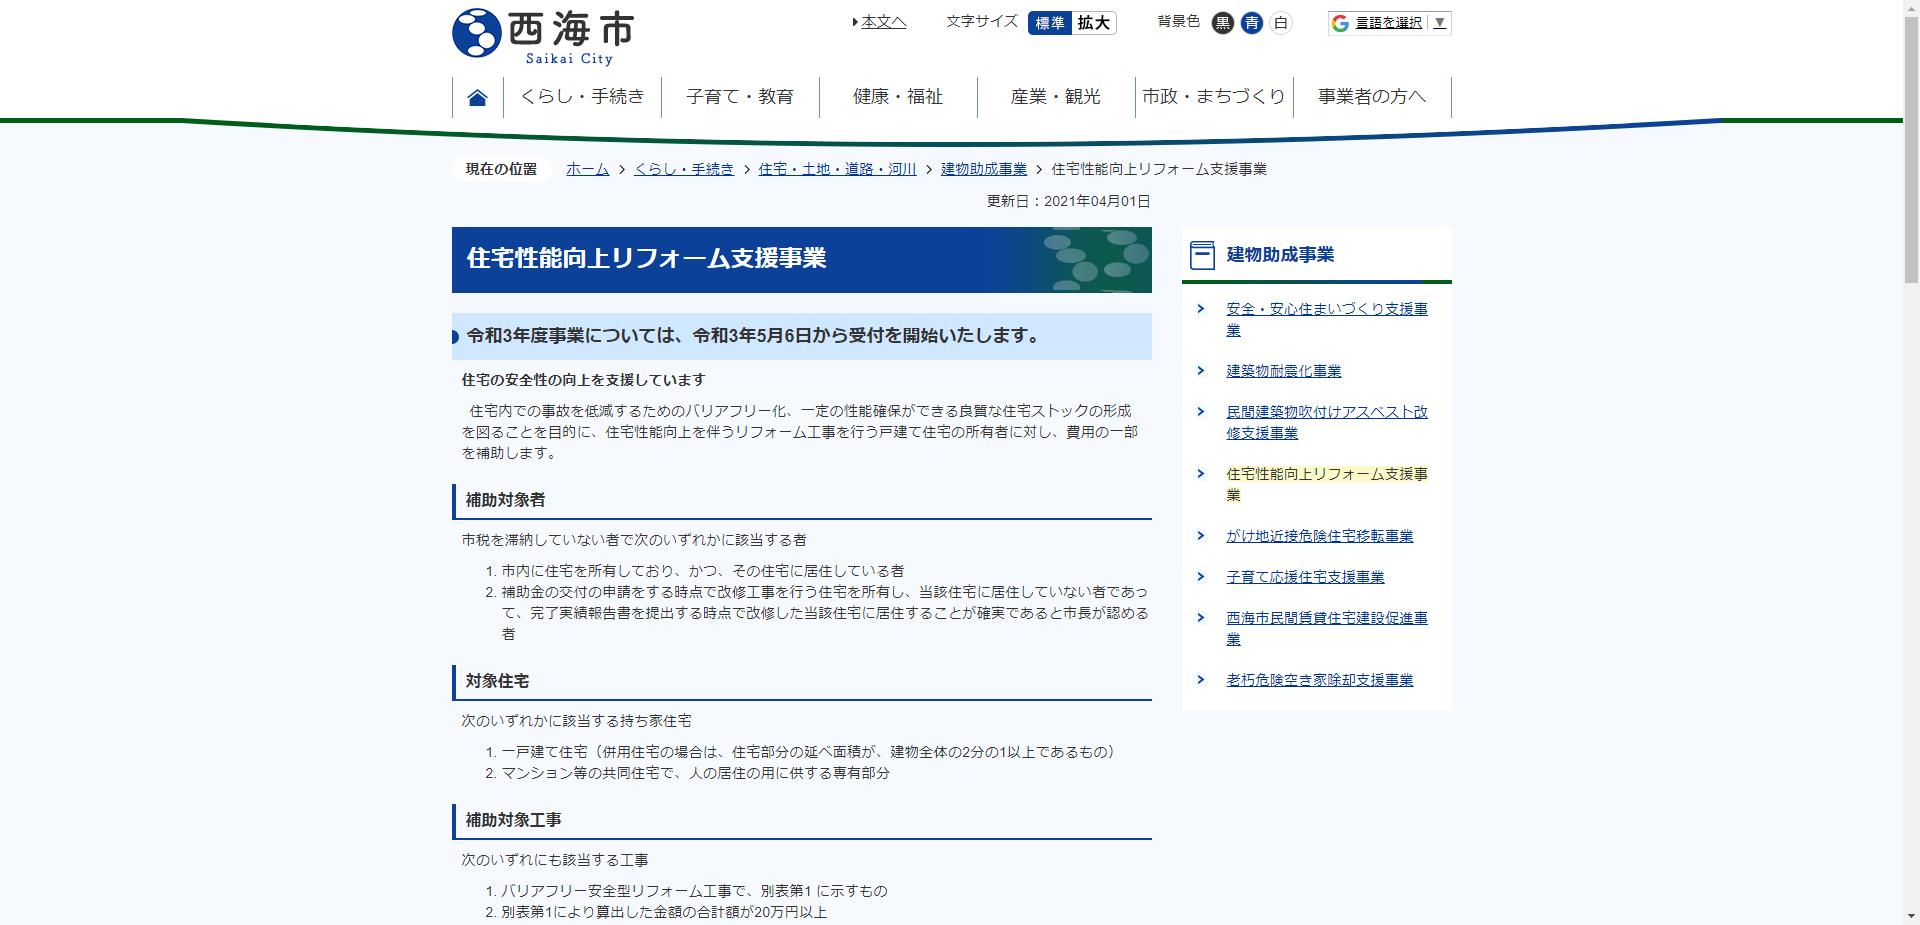Select the 健康・福祉 menu item
This screenshot has width=1920, height=925.
pos(897,96)
